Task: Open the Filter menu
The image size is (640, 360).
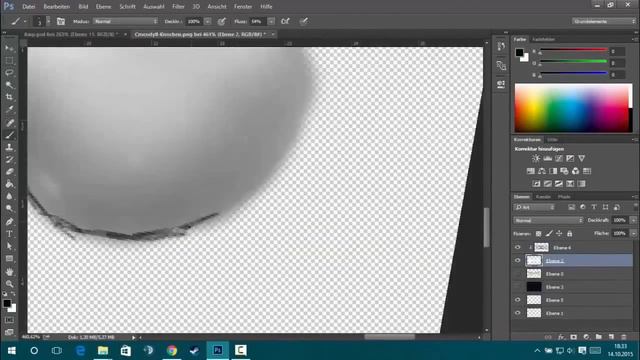Action: tap(178, 7)
